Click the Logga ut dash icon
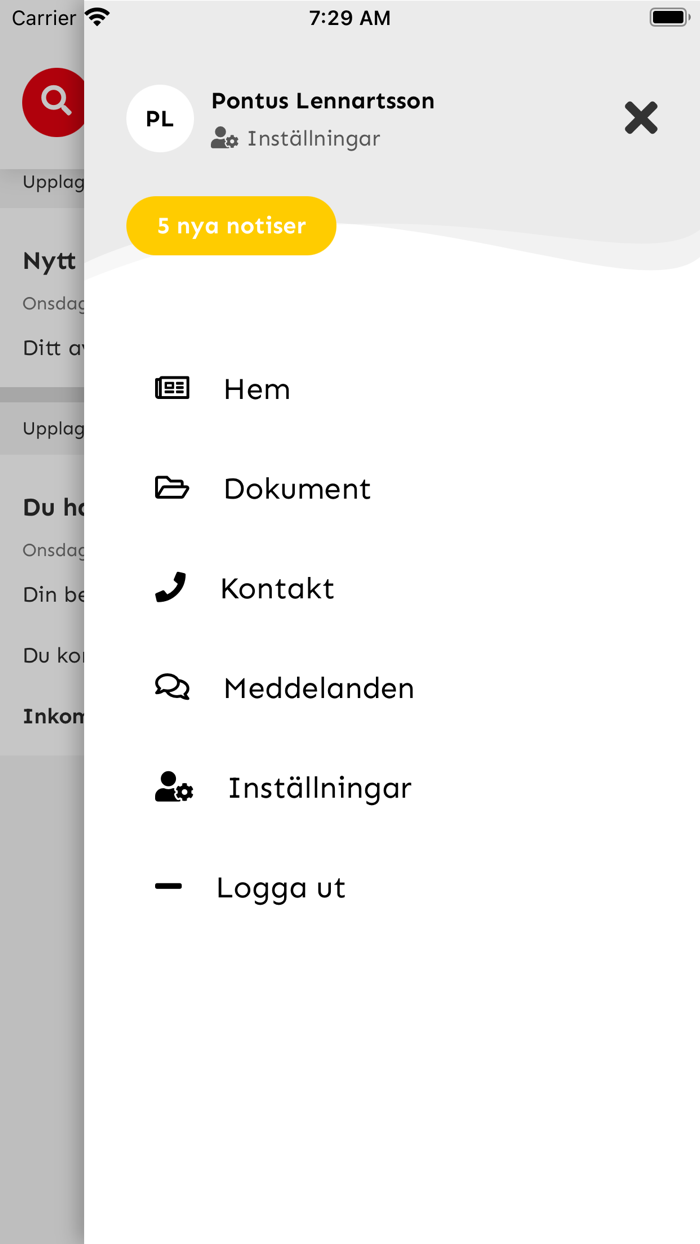Screen dimensions: 700x1244 tap(168, 886)
